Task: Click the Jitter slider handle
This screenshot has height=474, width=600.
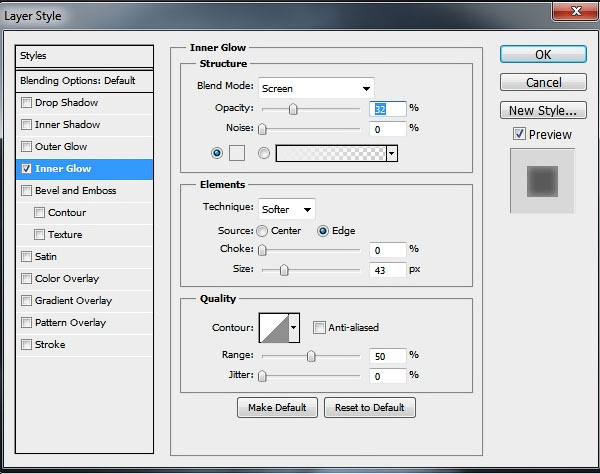Action: point(262,376)
